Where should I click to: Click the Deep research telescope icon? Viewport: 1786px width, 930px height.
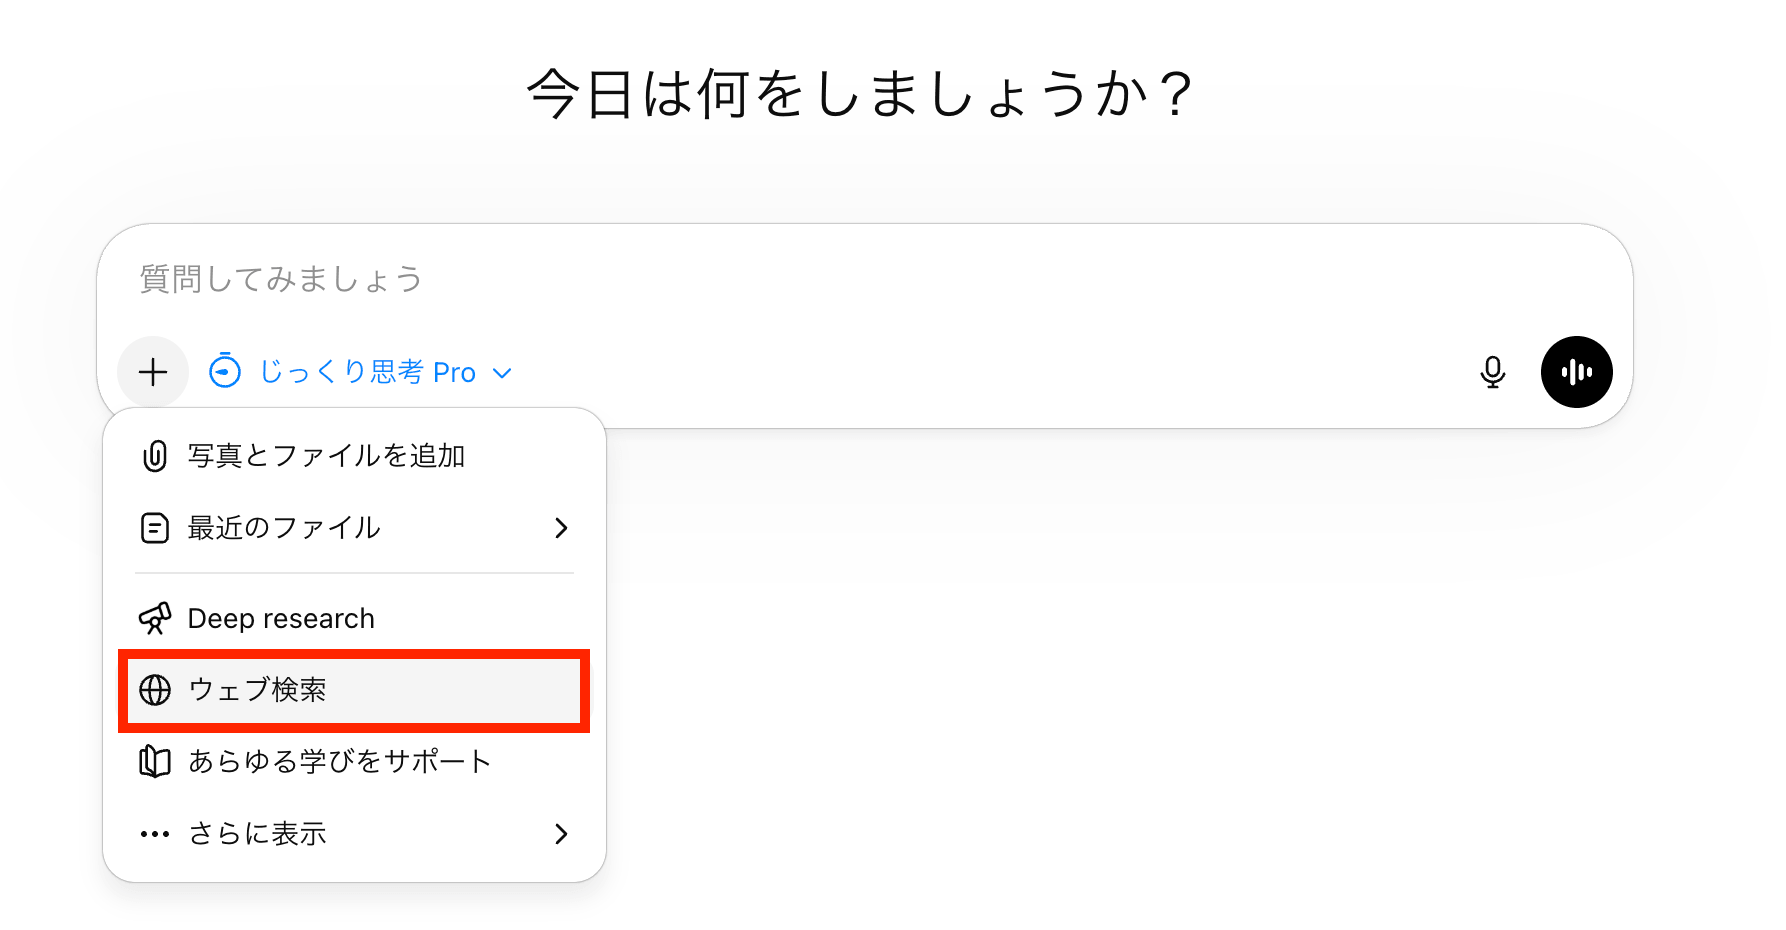point(155,619)
